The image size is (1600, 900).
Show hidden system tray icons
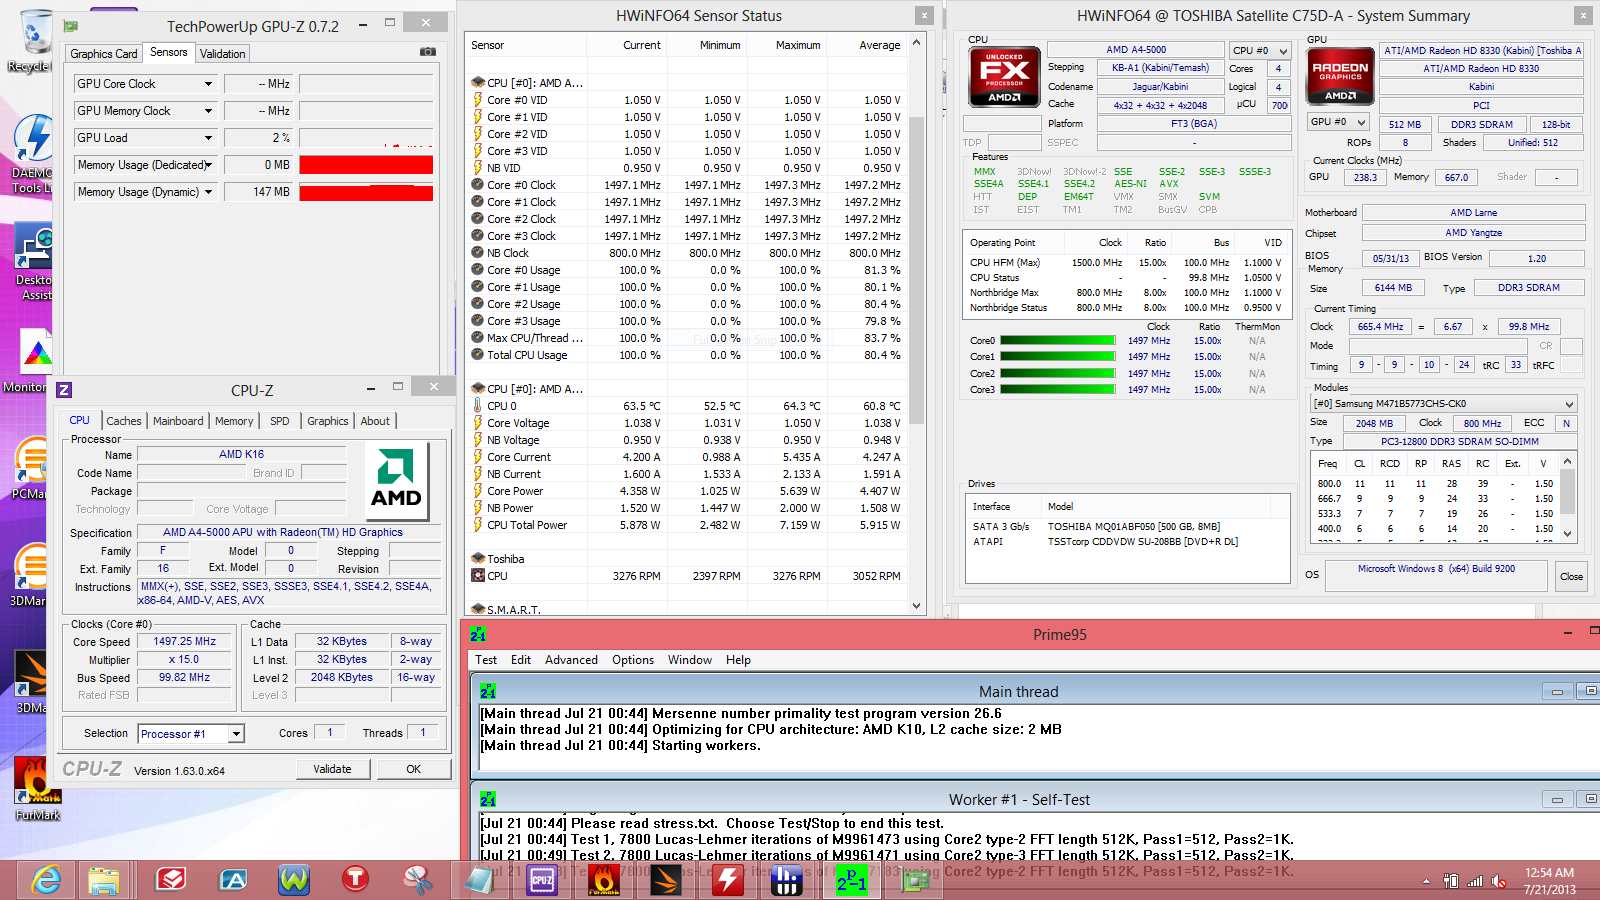click(1426, 881)
